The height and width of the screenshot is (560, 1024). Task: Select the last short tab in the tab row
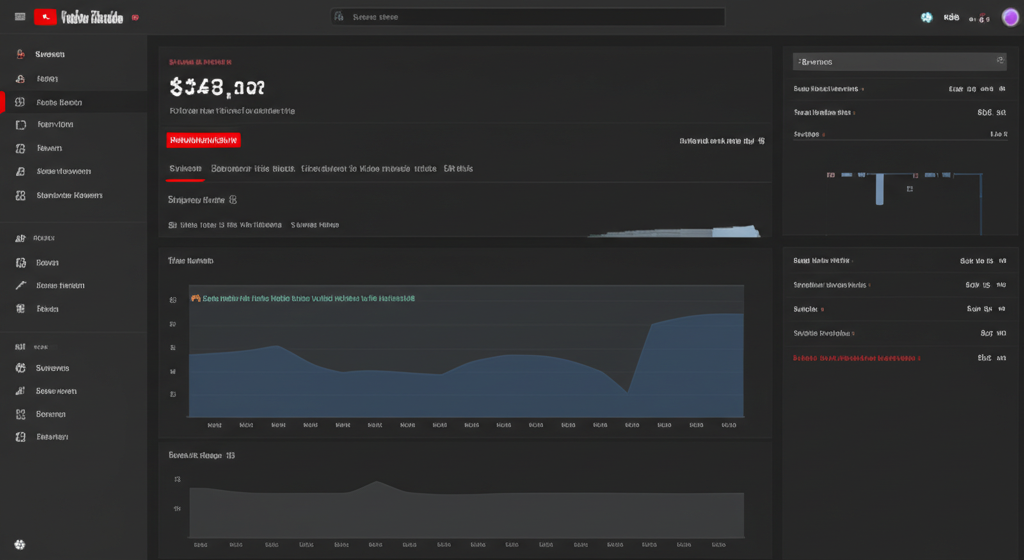coord(458,169)
